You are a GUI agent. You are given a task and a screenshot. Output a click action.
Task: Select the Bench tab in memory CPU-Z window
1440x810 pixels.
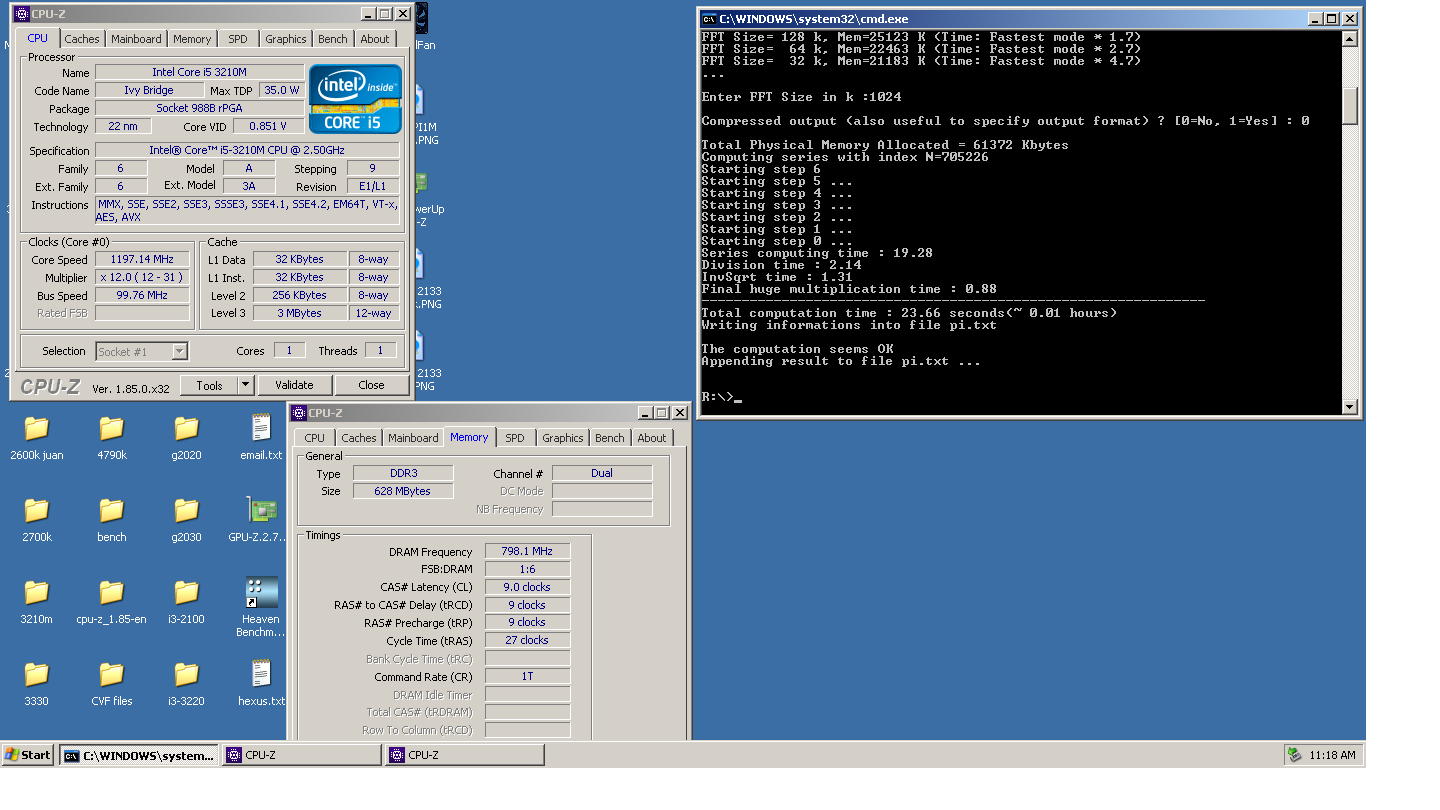[x=610, y=438]
